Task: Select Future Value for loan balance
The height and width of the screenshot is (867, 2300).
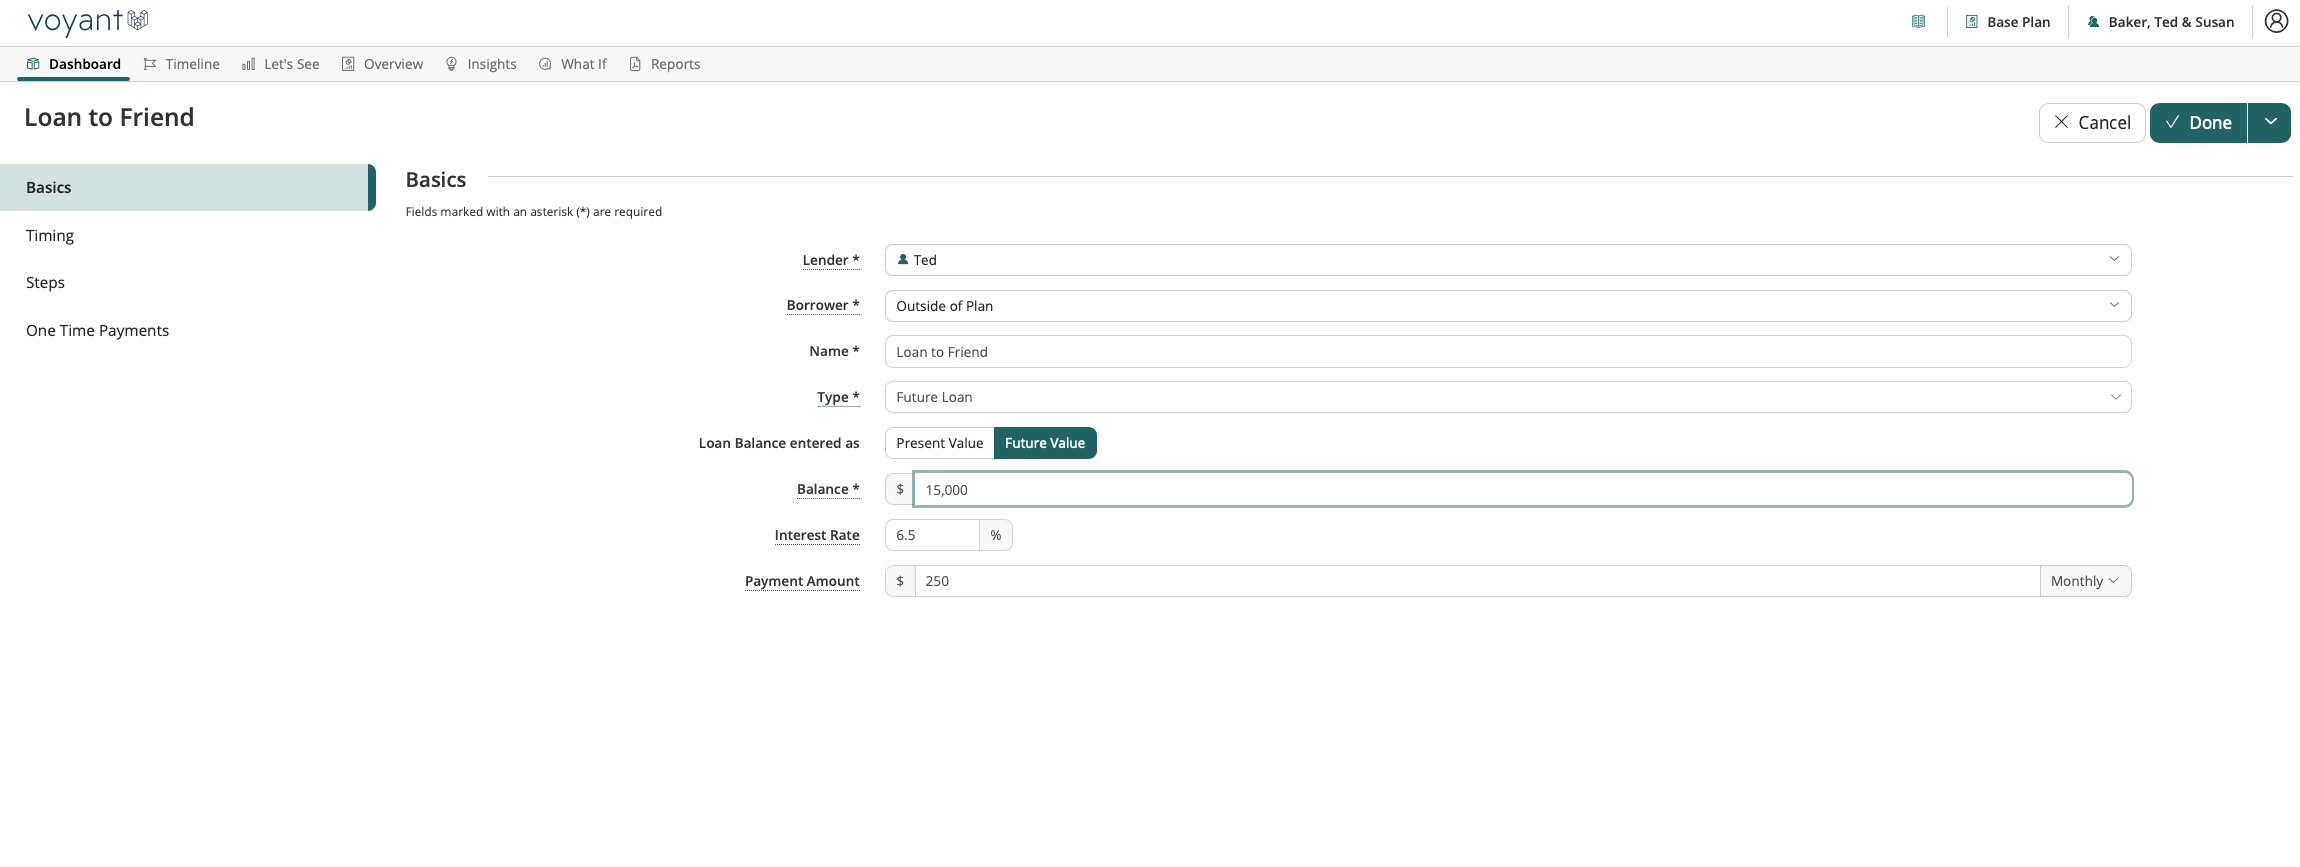Action: click(x=1044, y=443)
